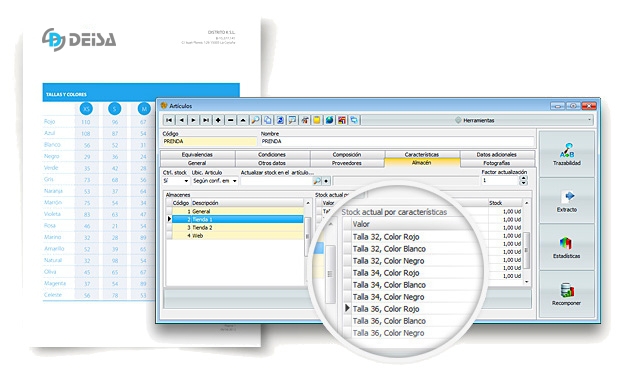630x388 pixels.
Task: Toggle the row marker beside Talla 34, Color Blanco
Action: 347,285
